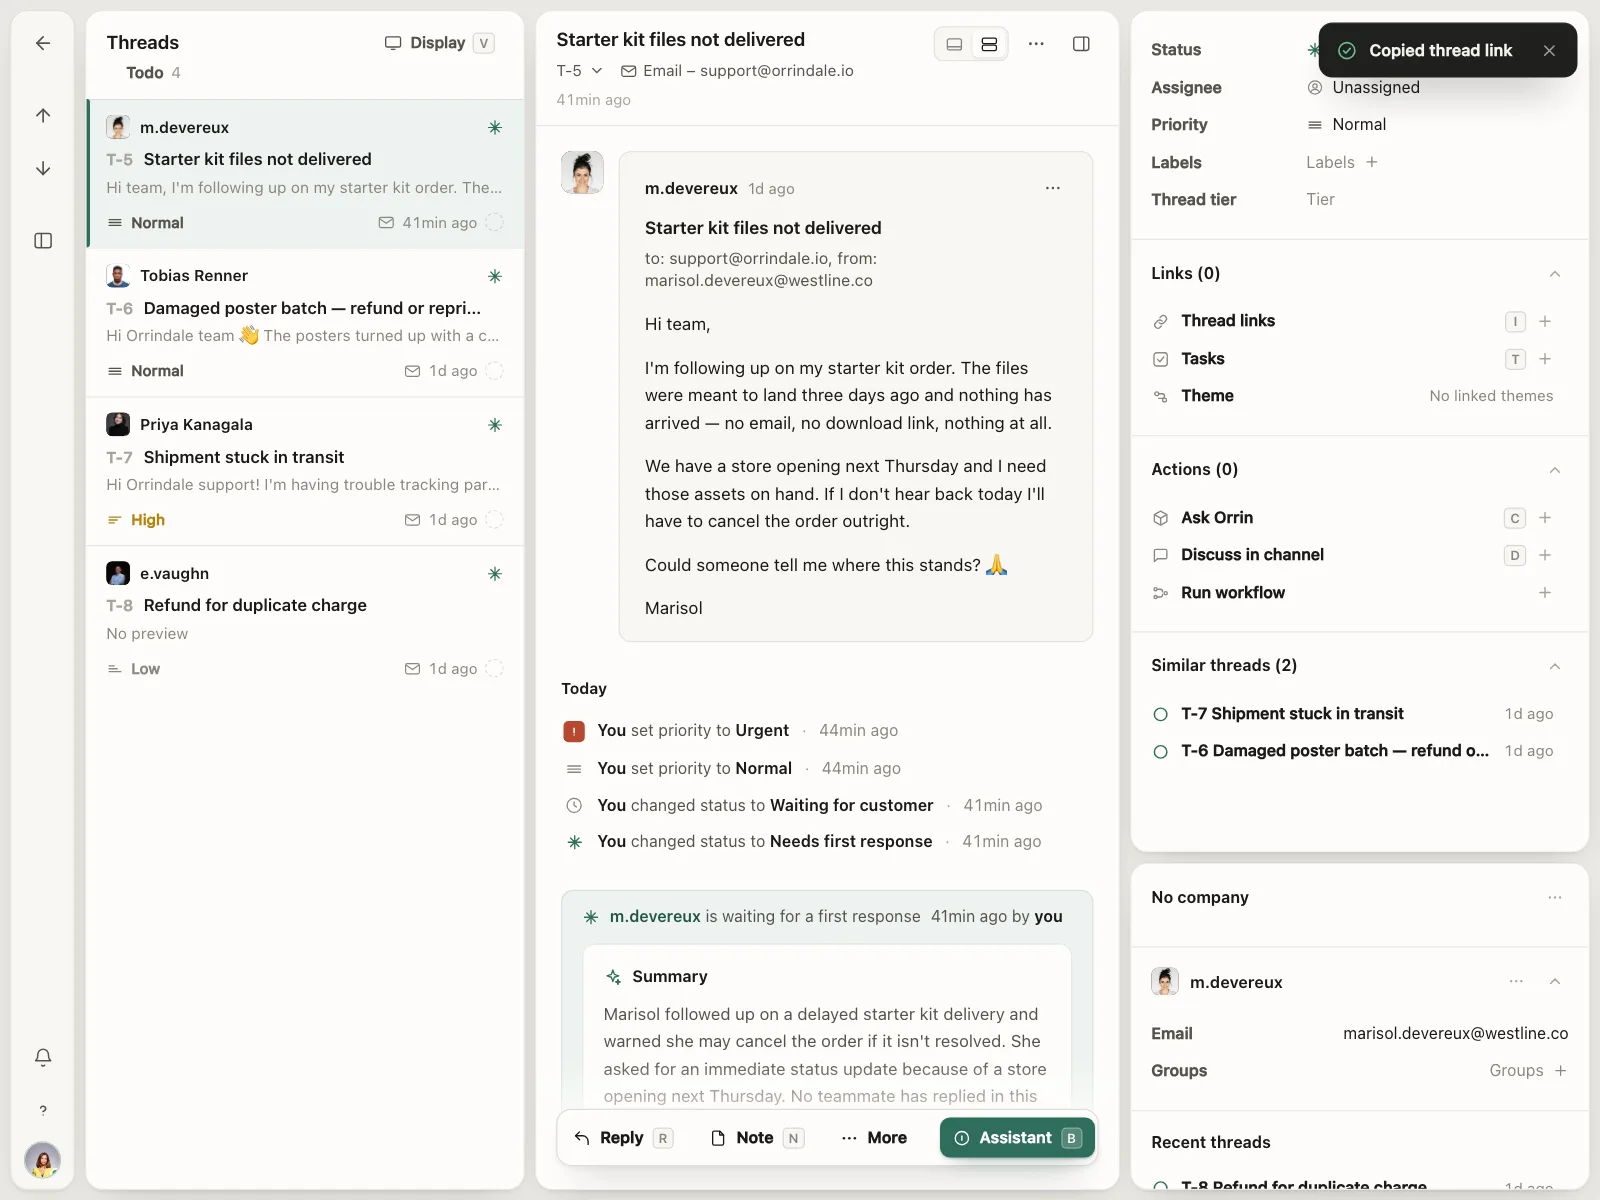
Task: Open Display options button
Action: click(x=440, y=43)
